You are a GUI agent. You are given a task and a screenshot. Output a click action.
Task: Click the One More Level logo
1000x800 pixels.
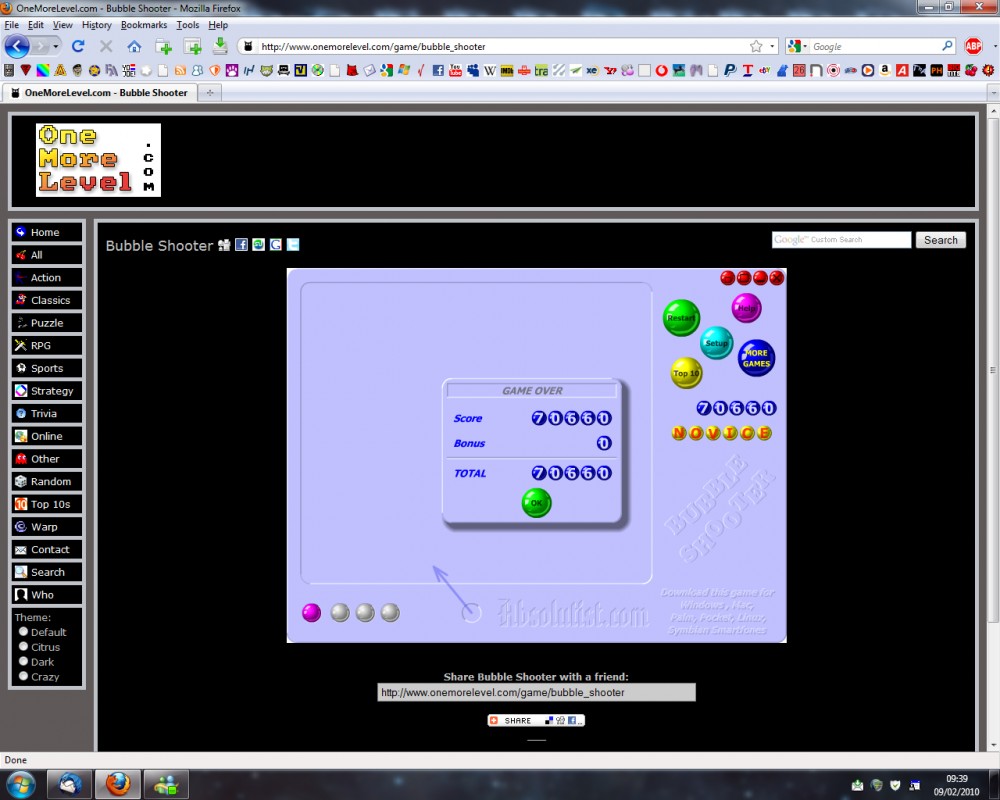[x=98, y=160]
